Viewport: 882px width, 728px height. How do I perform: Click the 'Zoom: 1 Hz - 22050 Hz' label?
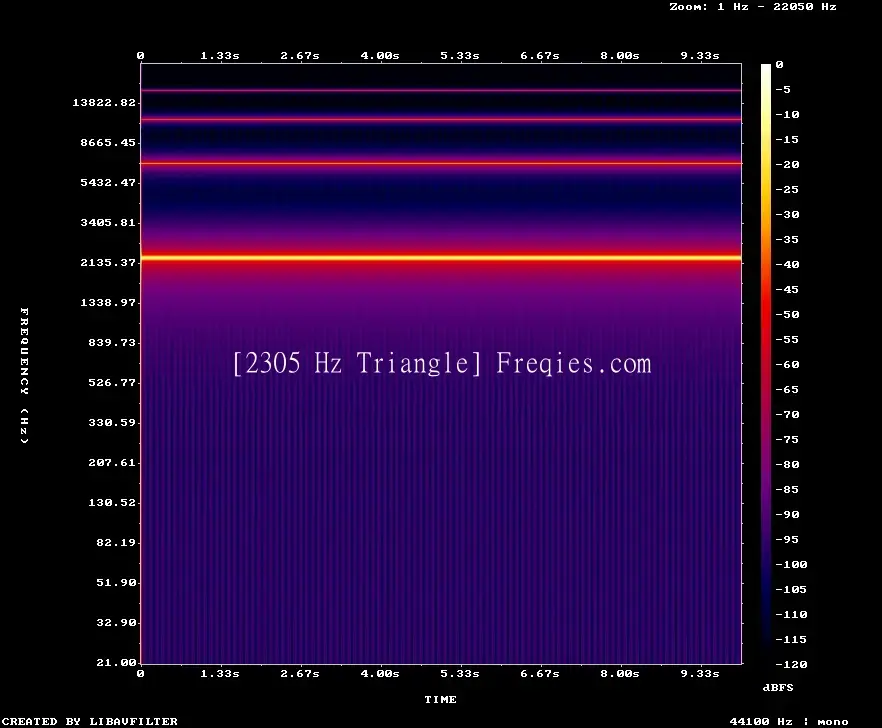pyautogui.click(x=753, y=7)
